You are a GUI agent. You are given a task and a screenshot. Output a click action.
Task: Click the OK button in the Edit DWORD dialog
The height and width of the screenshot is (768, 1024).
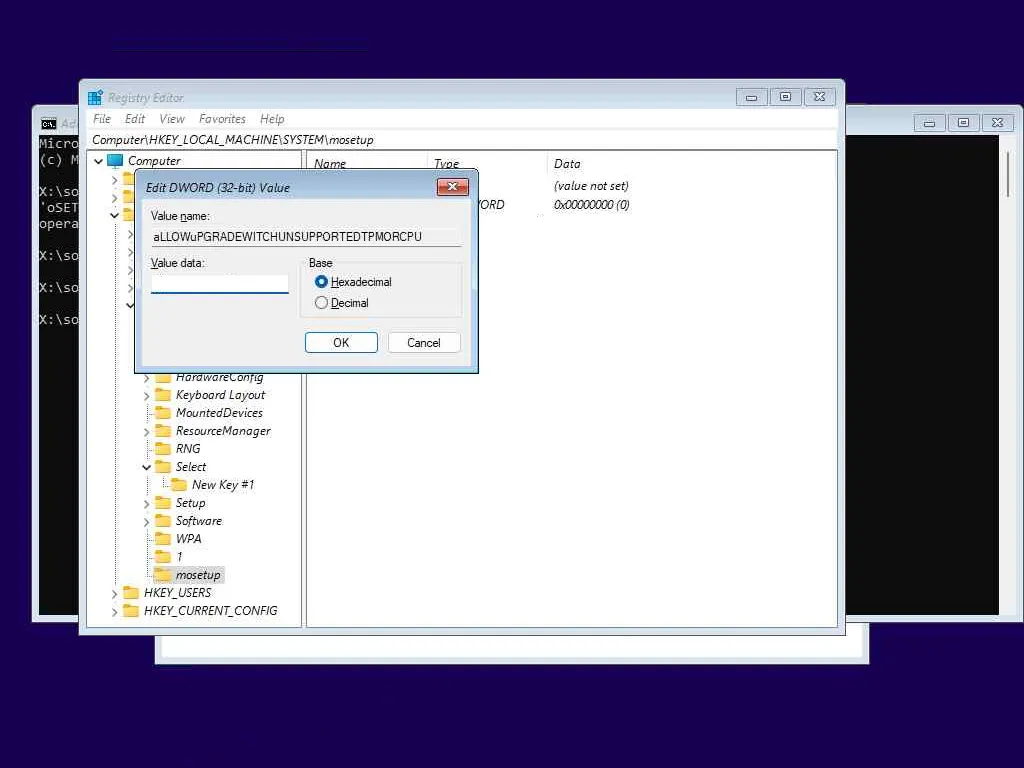point(341,343)
